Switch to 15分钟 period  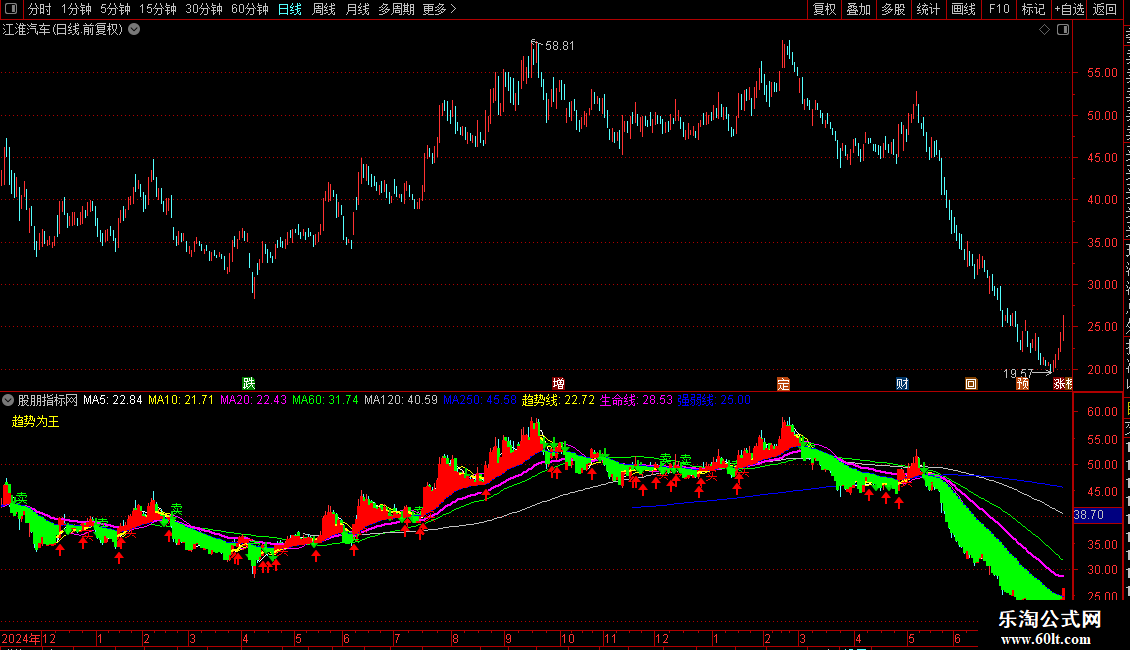pos(158,9)
